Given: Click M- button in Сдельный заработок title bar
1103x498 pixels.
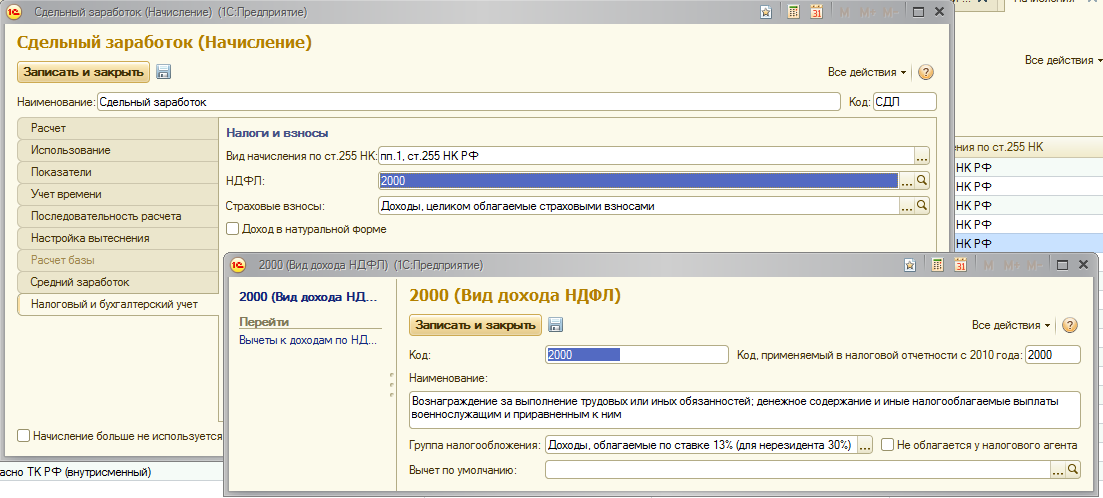Looking at the screenshot, I should point(891,12).
